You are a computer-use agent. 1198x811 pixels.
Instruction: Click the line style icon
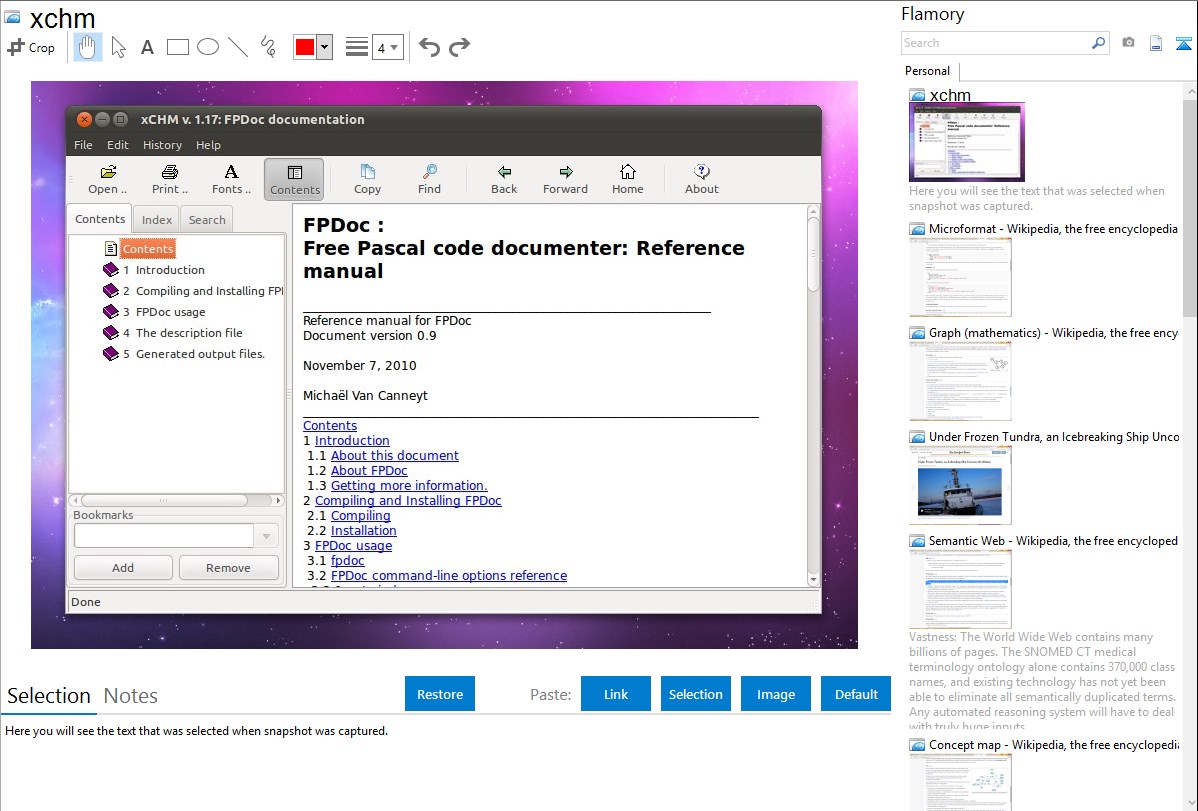click(x=356, y=47)
